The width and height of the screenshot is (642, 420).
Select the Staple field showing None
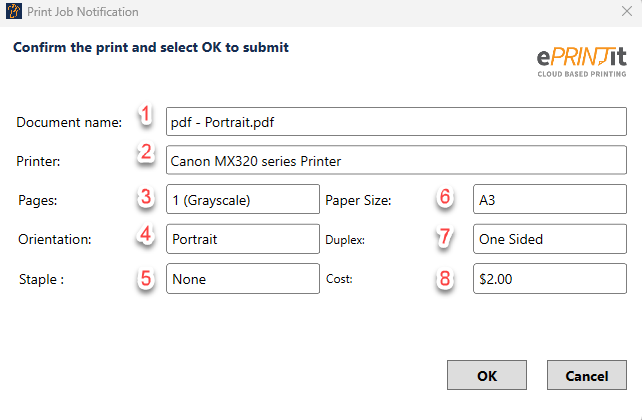(242, 279)
